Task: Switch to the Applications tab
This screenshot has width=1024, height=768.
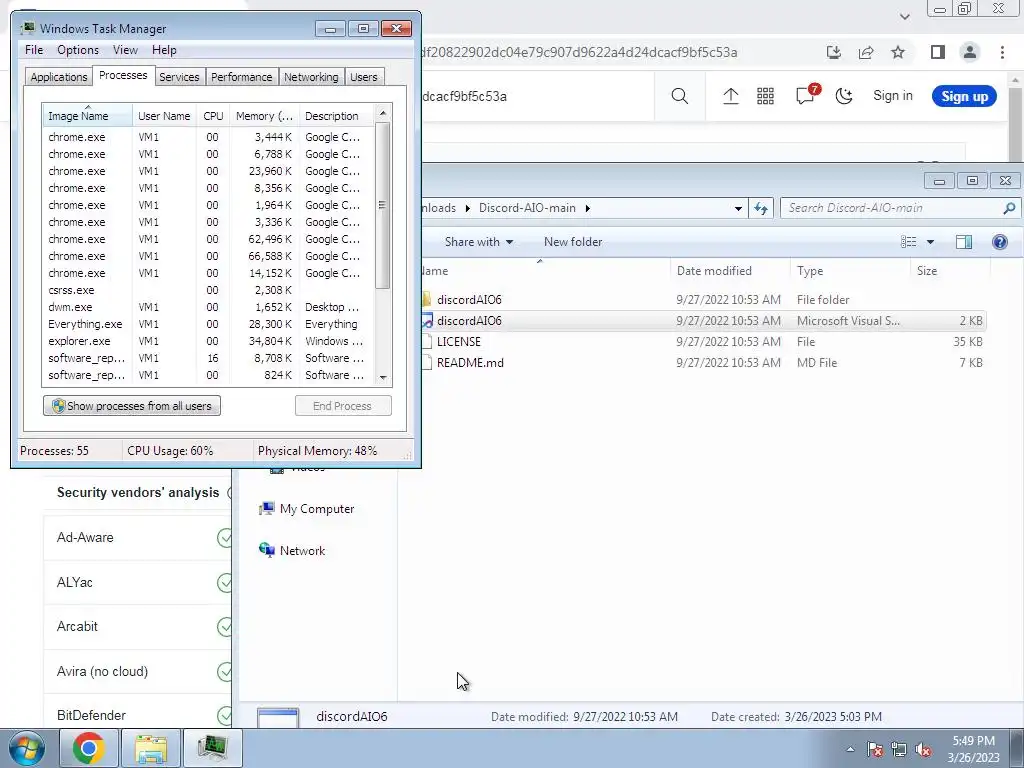Action: [59, 77]
